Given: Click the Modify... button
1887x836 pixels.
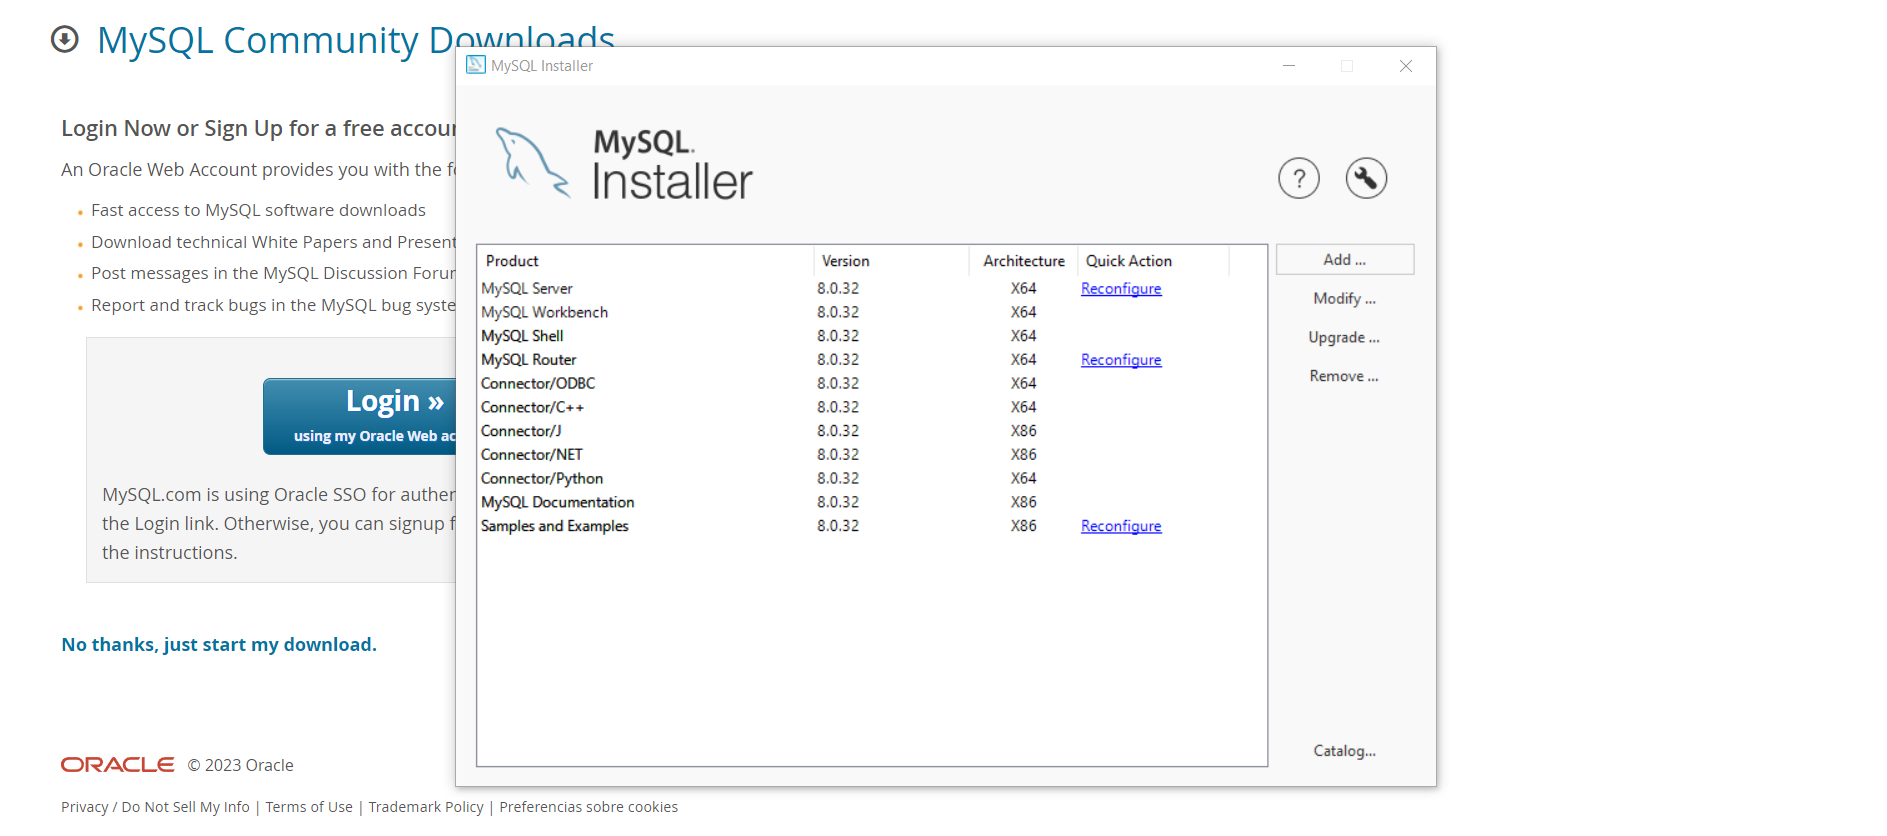Looking at the screenshot, I should click(1344, 299).
